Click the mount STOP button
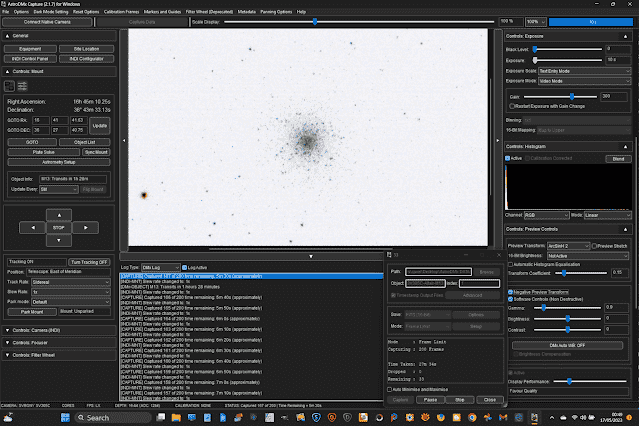Screen dimensions: 639x426 pyautogui.click(x=59, y=227)
